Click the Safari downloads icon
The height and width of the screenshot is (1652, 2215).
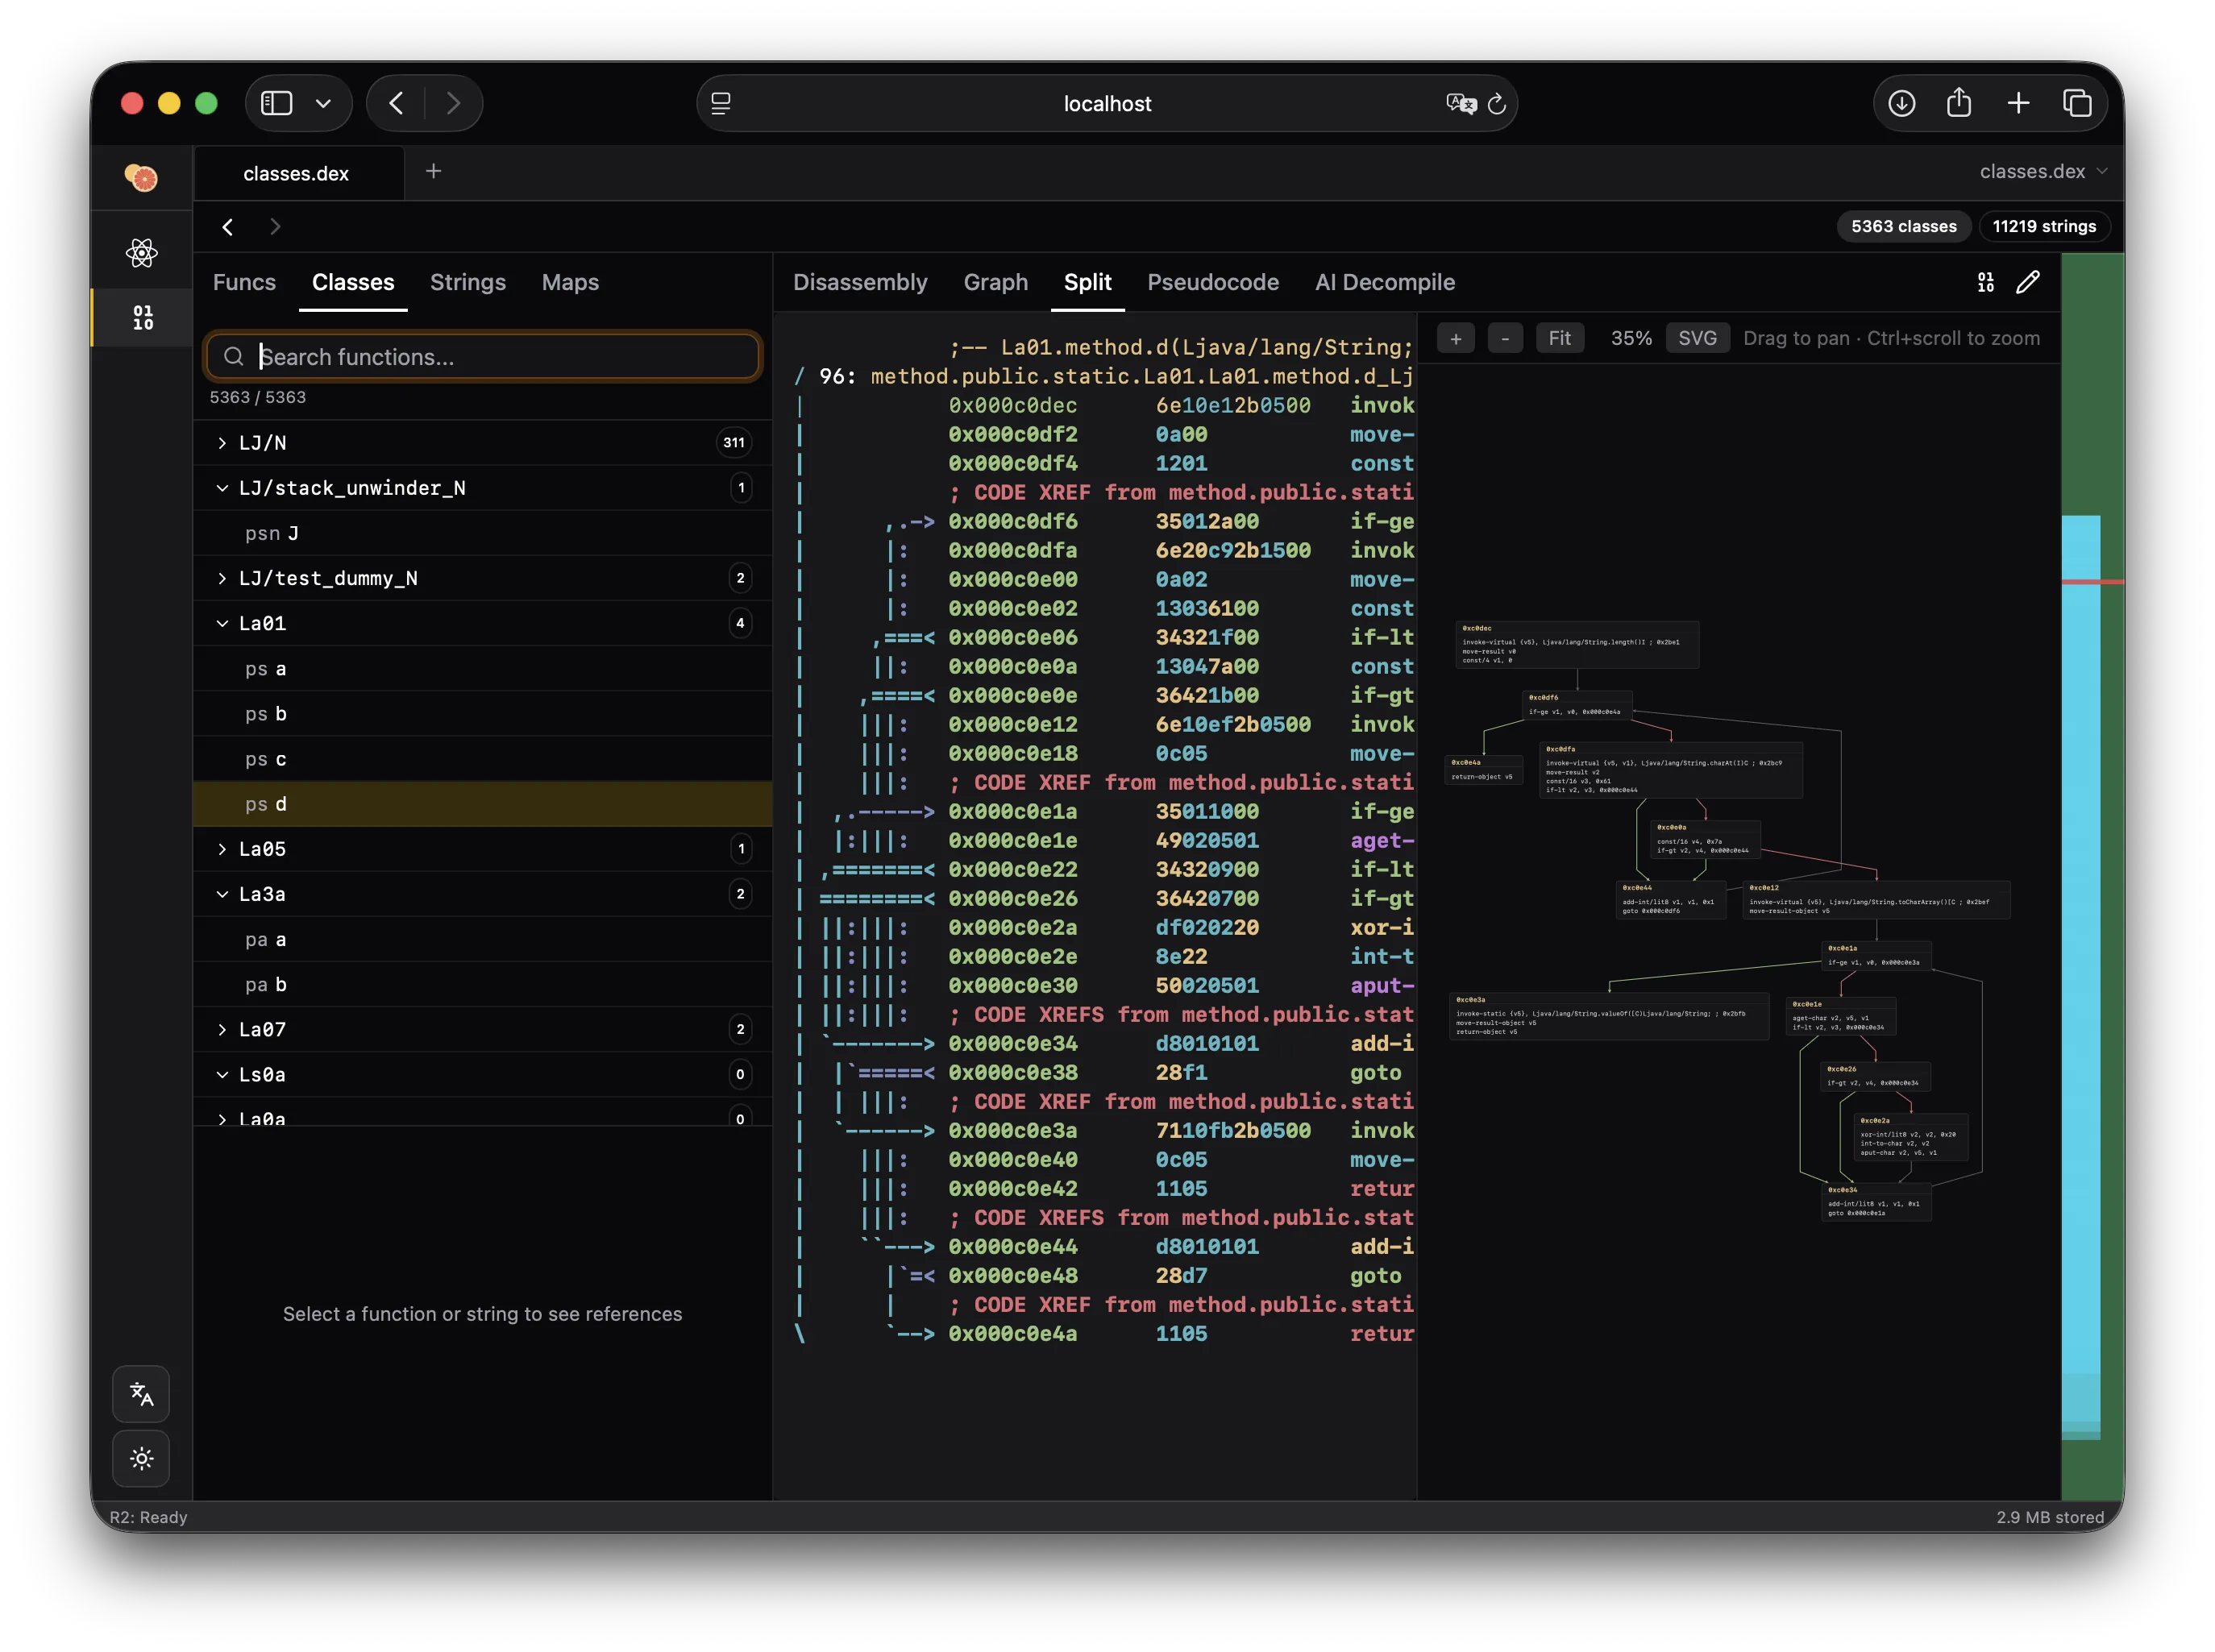point(1901,103)
